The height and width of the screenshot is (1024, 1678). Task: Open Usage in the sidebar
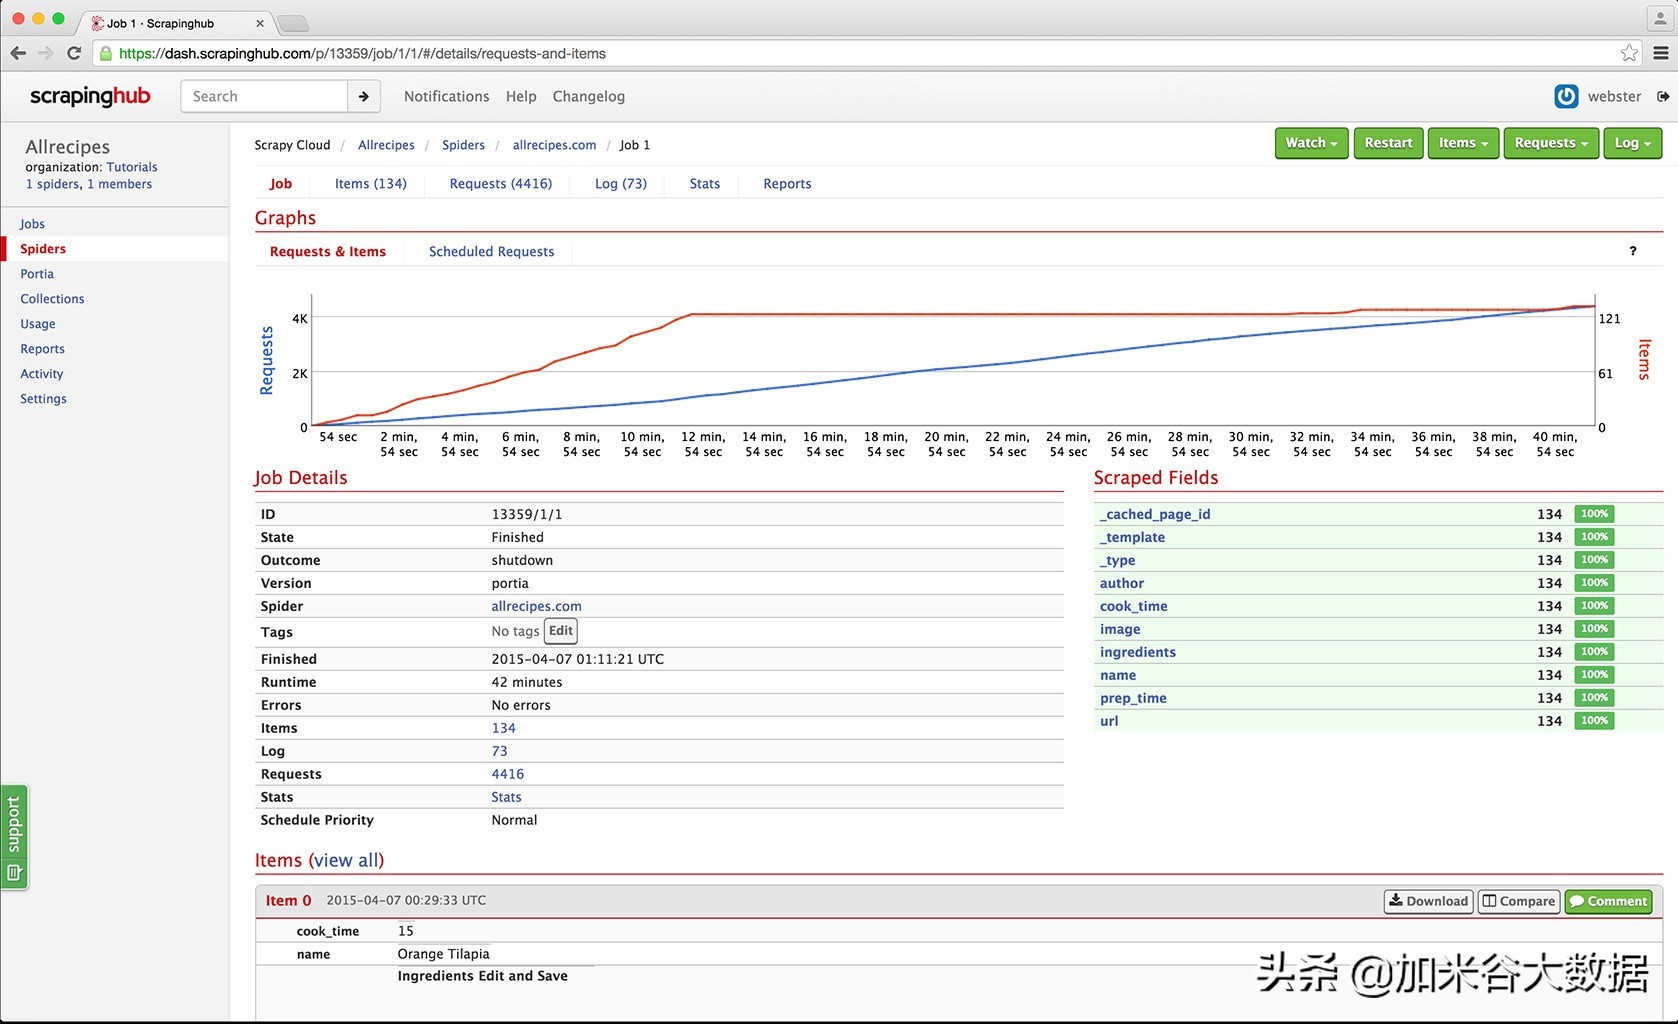[x=38, y=324]
